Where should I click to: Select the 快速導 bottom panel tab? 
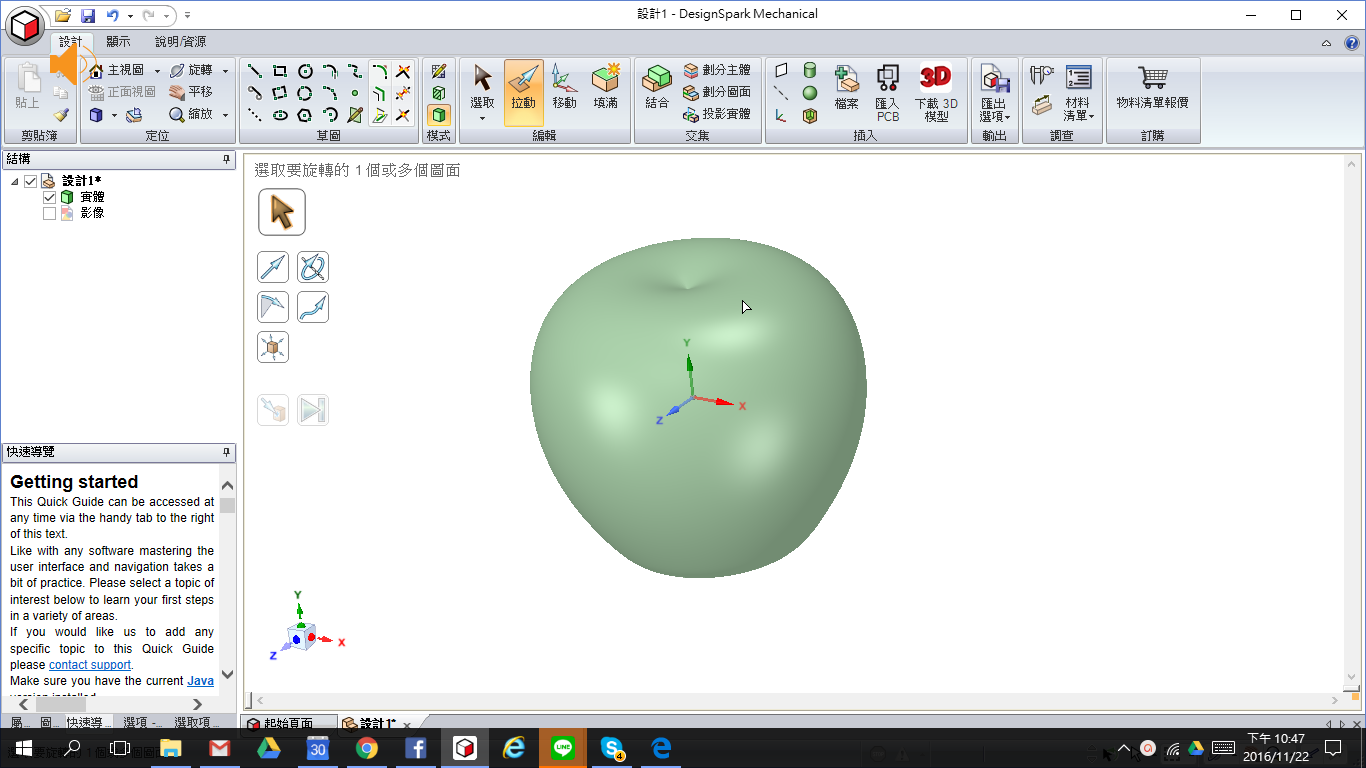pos(88,722)
